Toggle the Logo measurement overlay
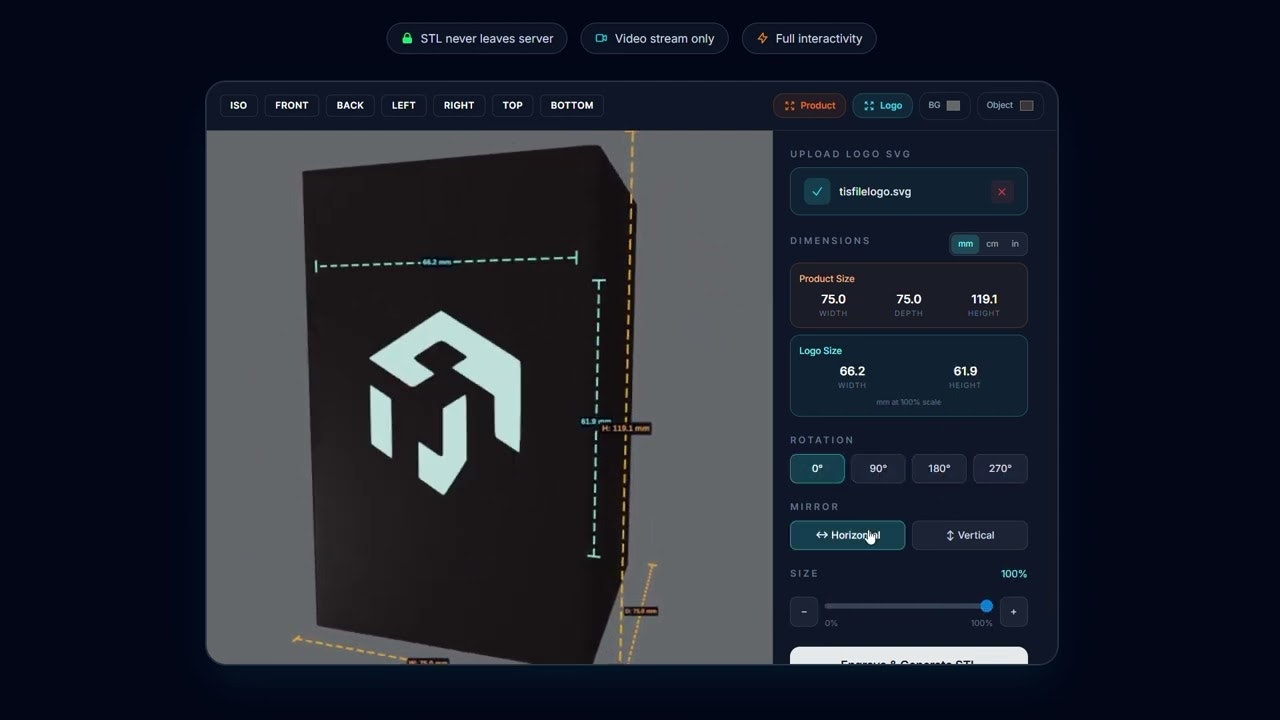The height and width of the screenshot is (720, 1280). coord(882,105)
